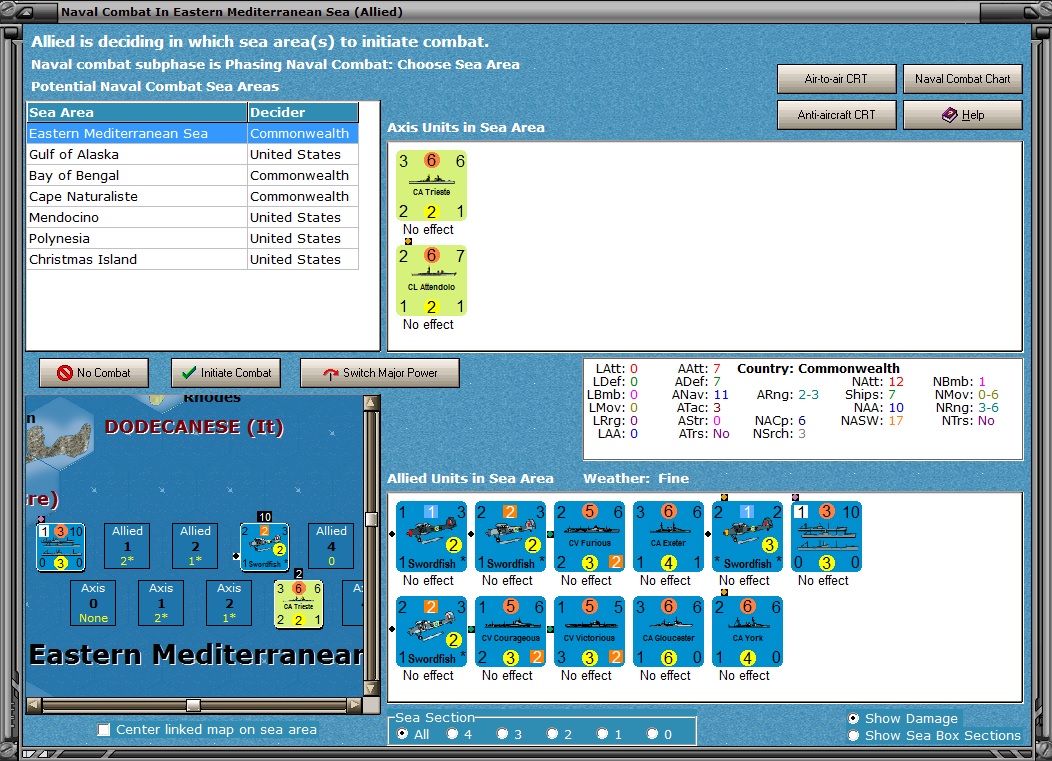Select sea section 3 radio button
This screenshot has width=1052, height=761.
point(502,734)
